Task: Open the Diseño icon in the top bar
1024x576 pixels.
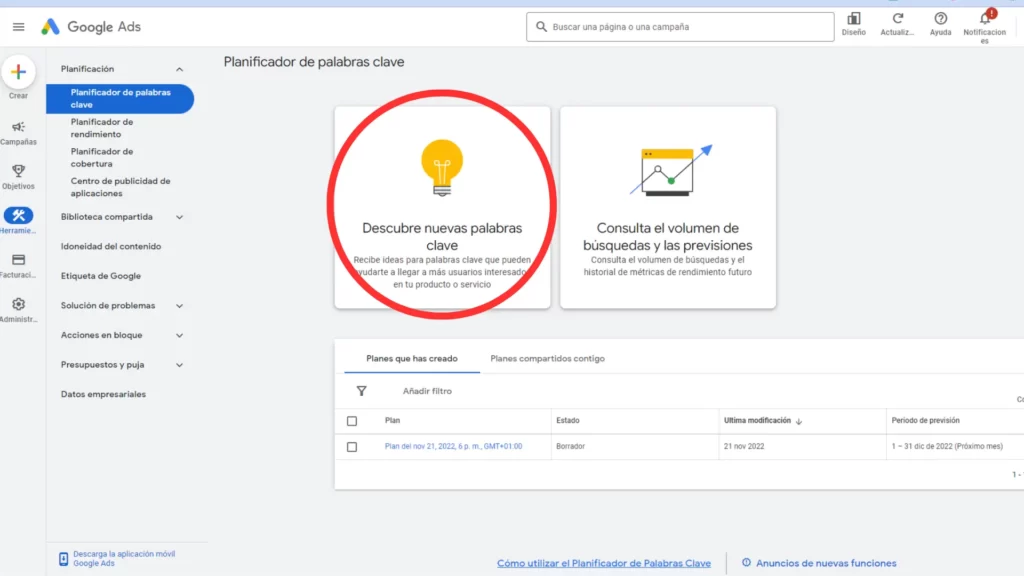Action: pos(853,20)
